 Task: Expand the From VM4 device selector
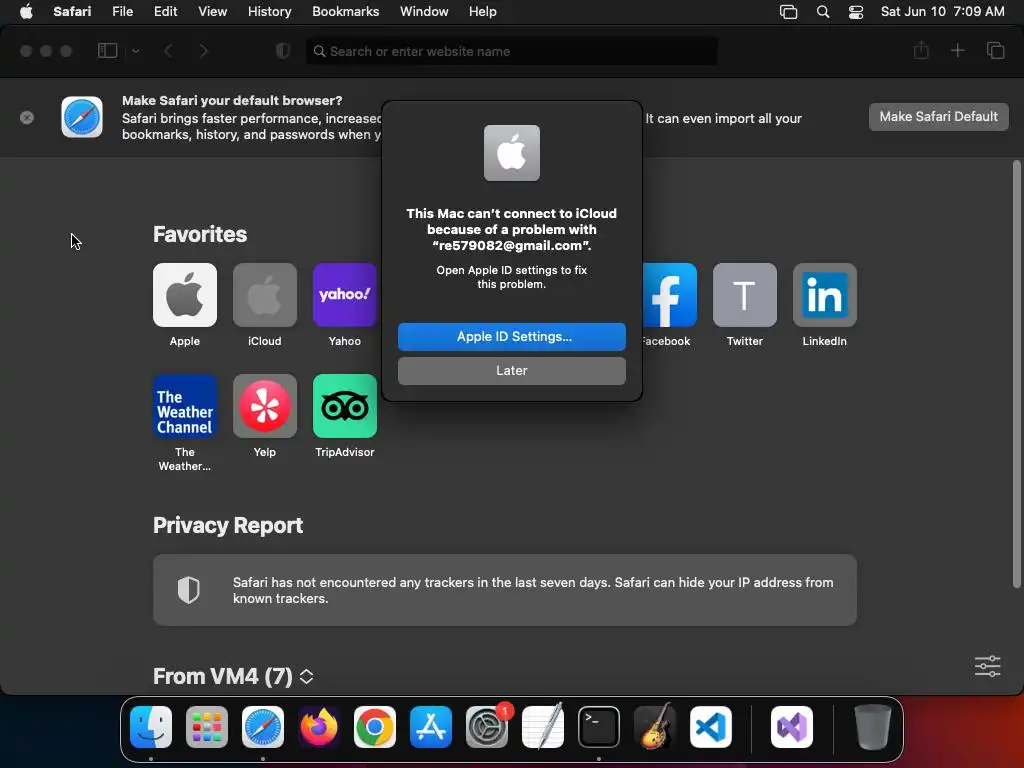pos(306,677)
